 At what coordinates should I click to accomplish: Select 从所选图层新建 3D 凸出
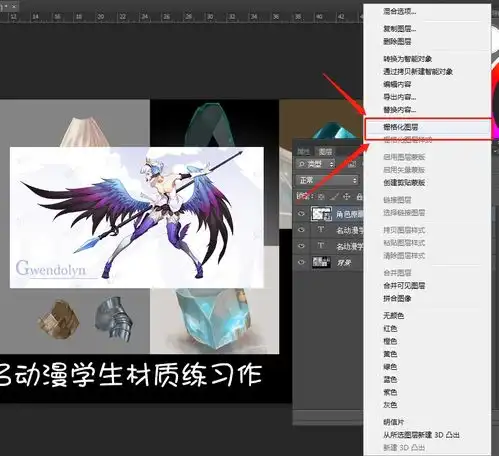pos(421,435)
